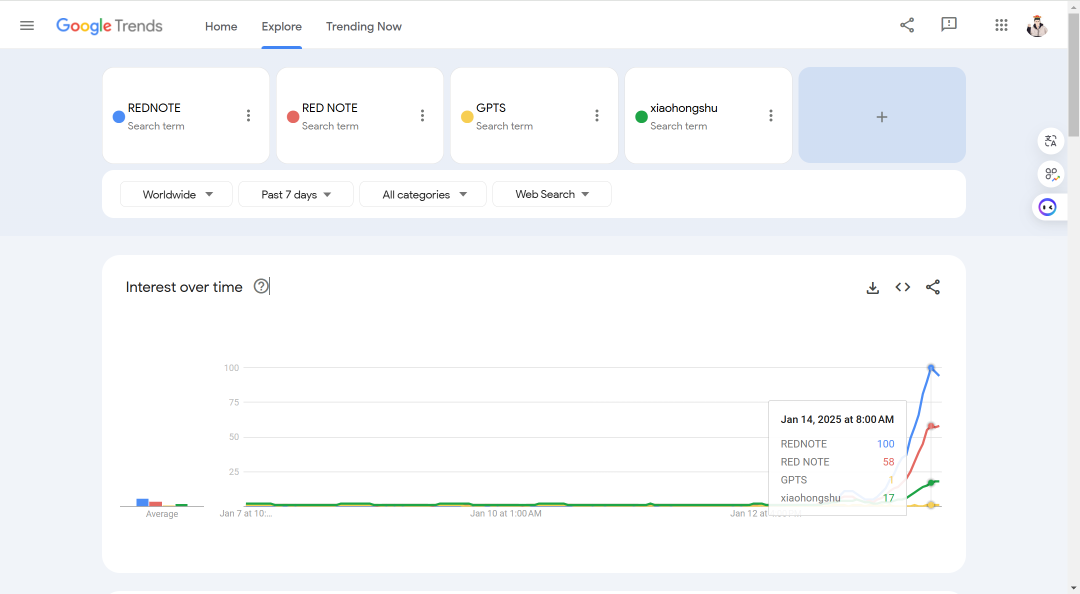This screenshot has width=1080, height=594.
Task: Open the Google apps grid
Action: (1001, 25)
